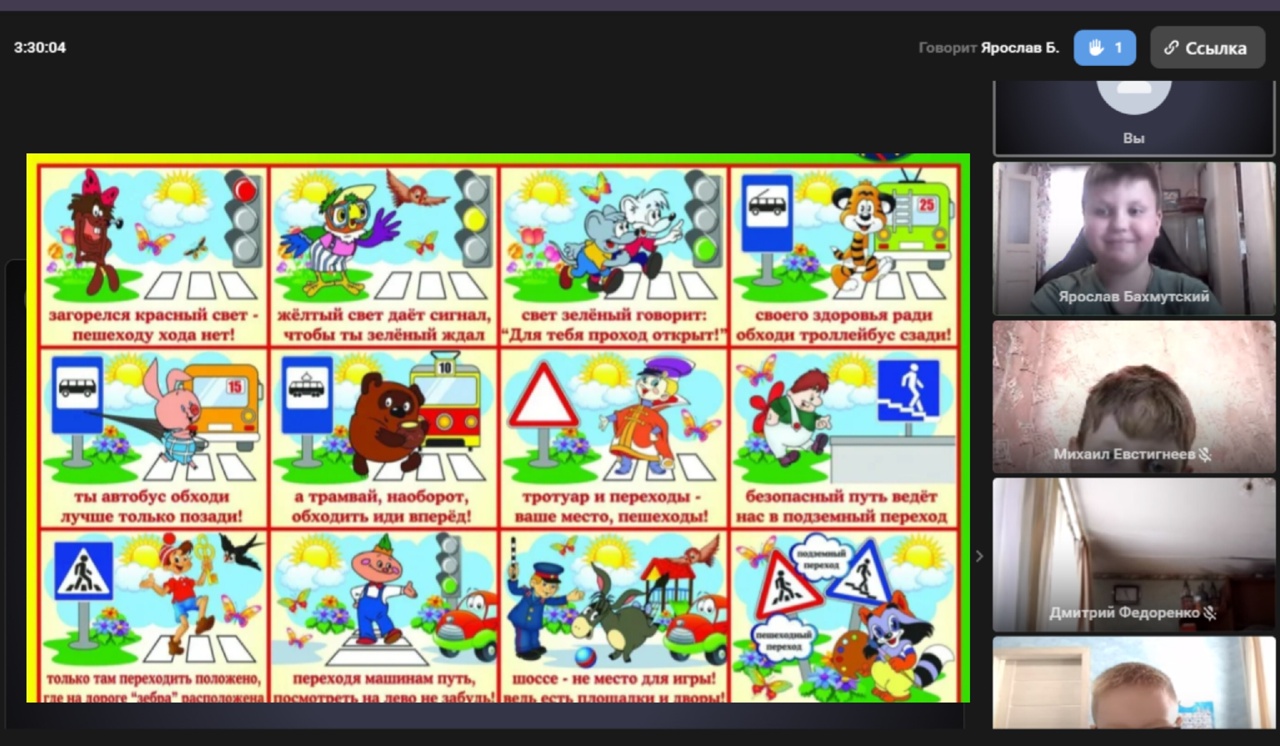Click caption 'ты автобус обходи лучше только позади!'

click(x=153, y=506)
